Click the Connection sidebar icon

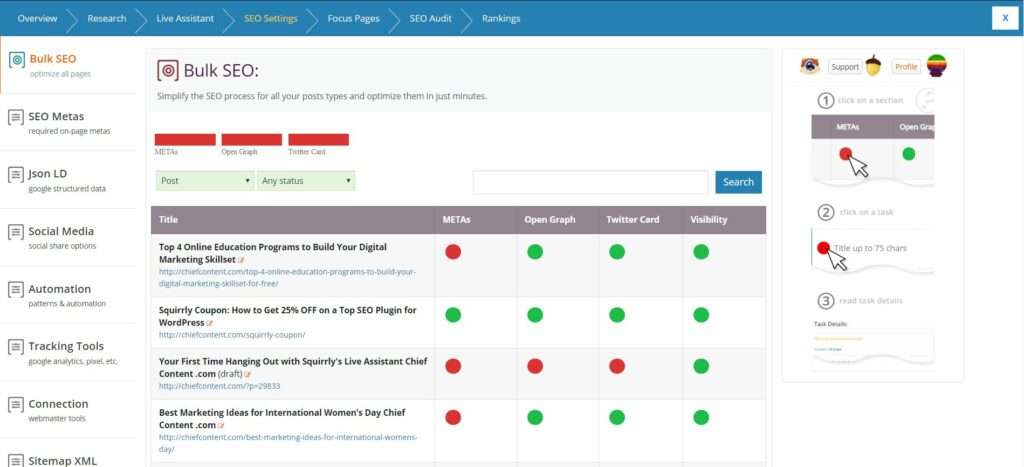click(15, 405)
